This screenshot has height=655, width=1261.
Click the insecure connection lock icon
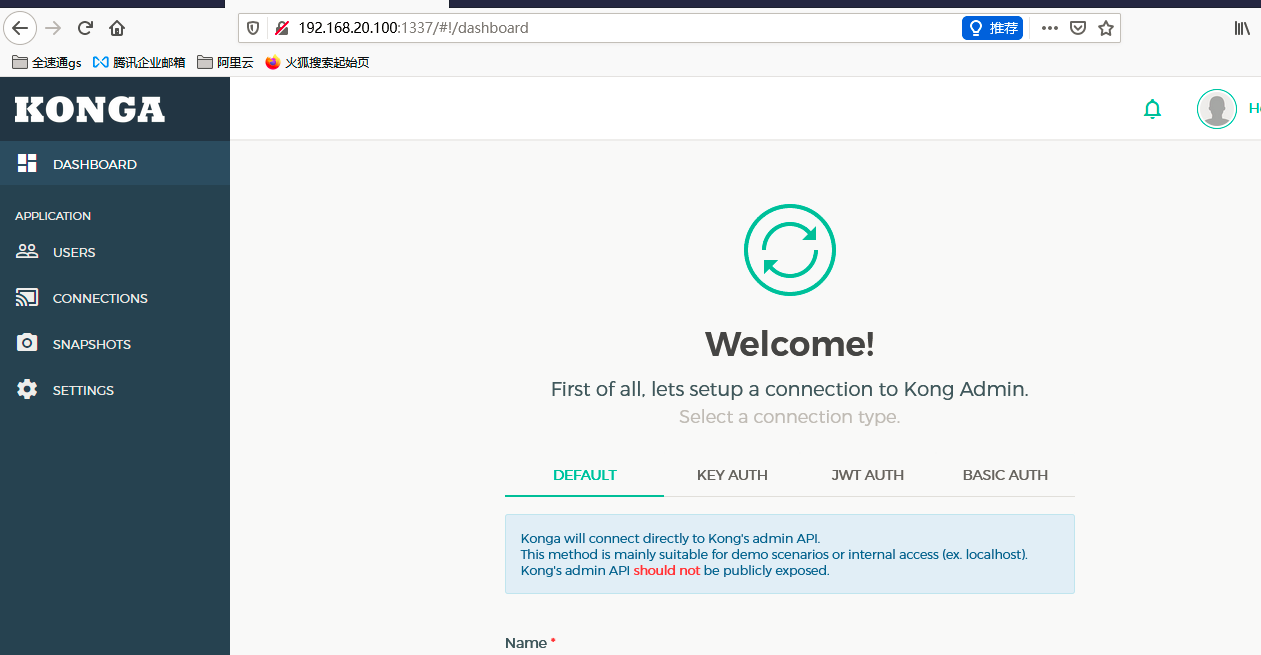[281, 28]
